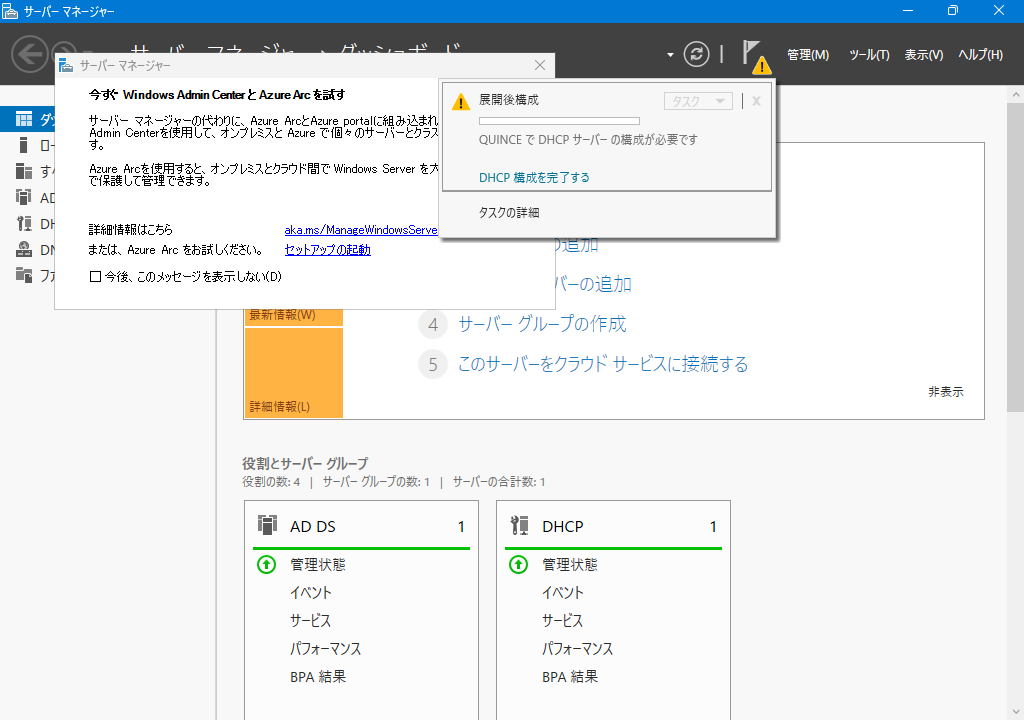Open the DHCP tile title
1024x720 pixels.
tap(563, 527)
